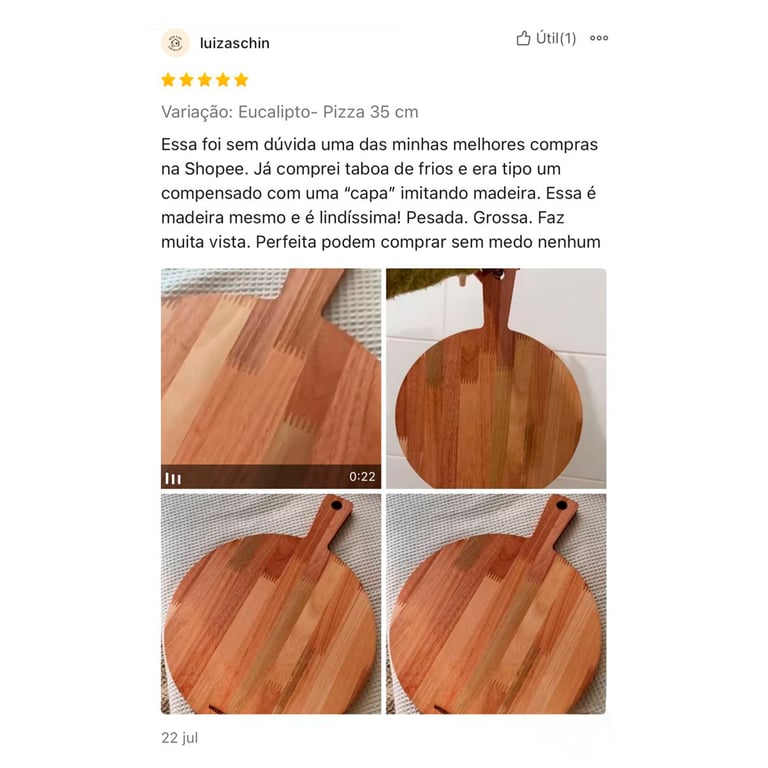
Task: Select the fourth yellow rating star
Action: tap(223, 80)
